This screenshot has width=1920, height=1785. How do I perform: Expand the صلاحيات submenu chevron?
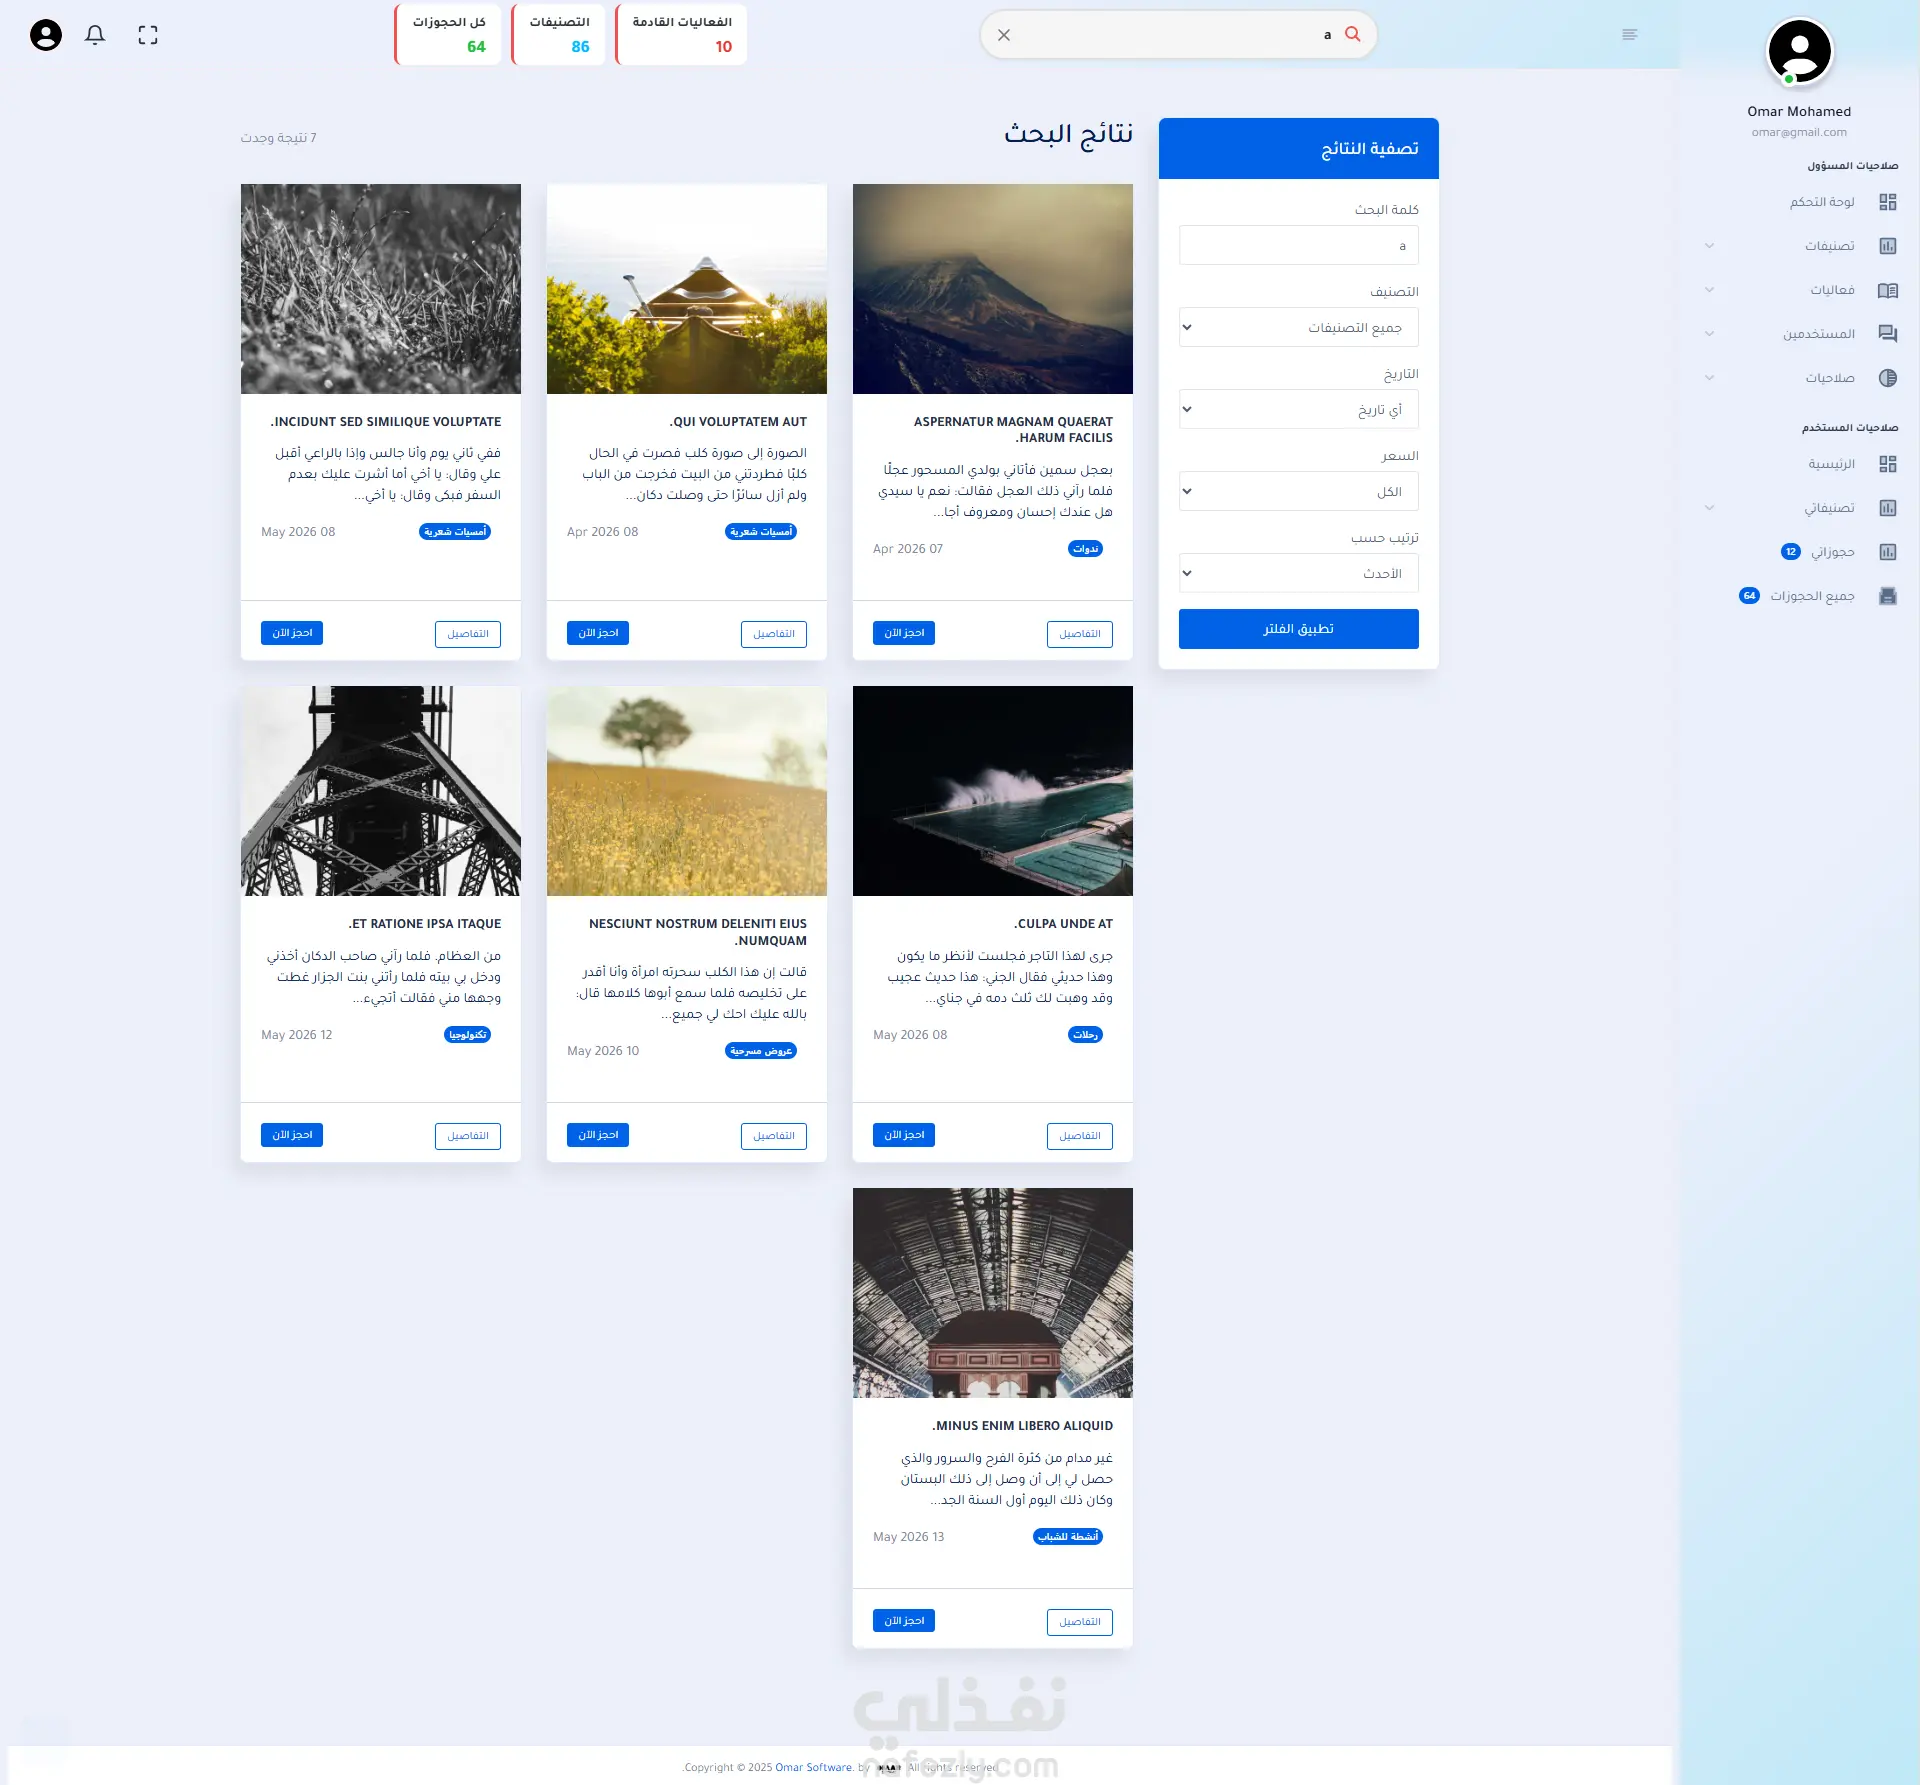1709,378
